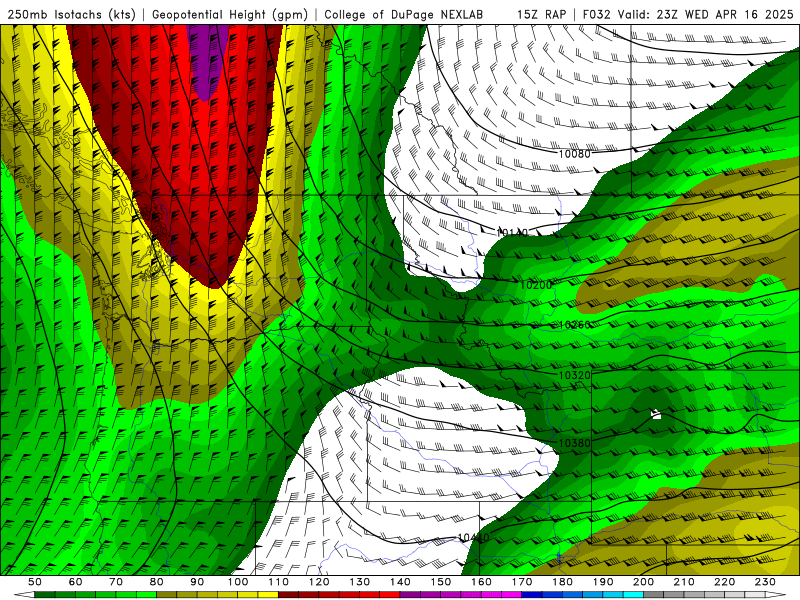Click the 80 knot legend label
Viewport: 800px width, 600px height.
157,582
